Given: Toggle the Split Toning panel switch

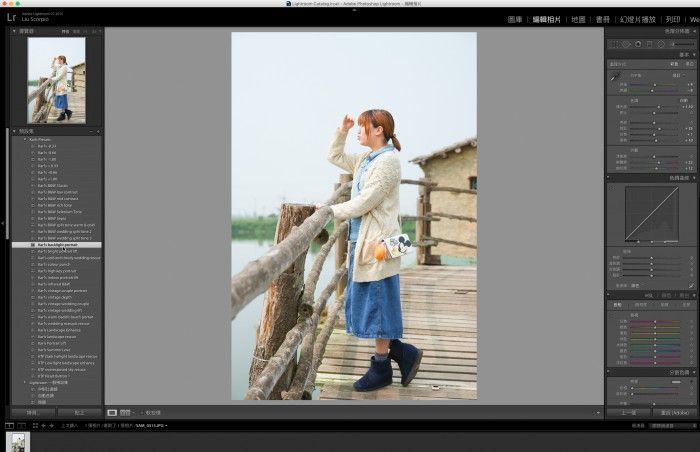Looking at the screenshot, I should pos(608,372).
